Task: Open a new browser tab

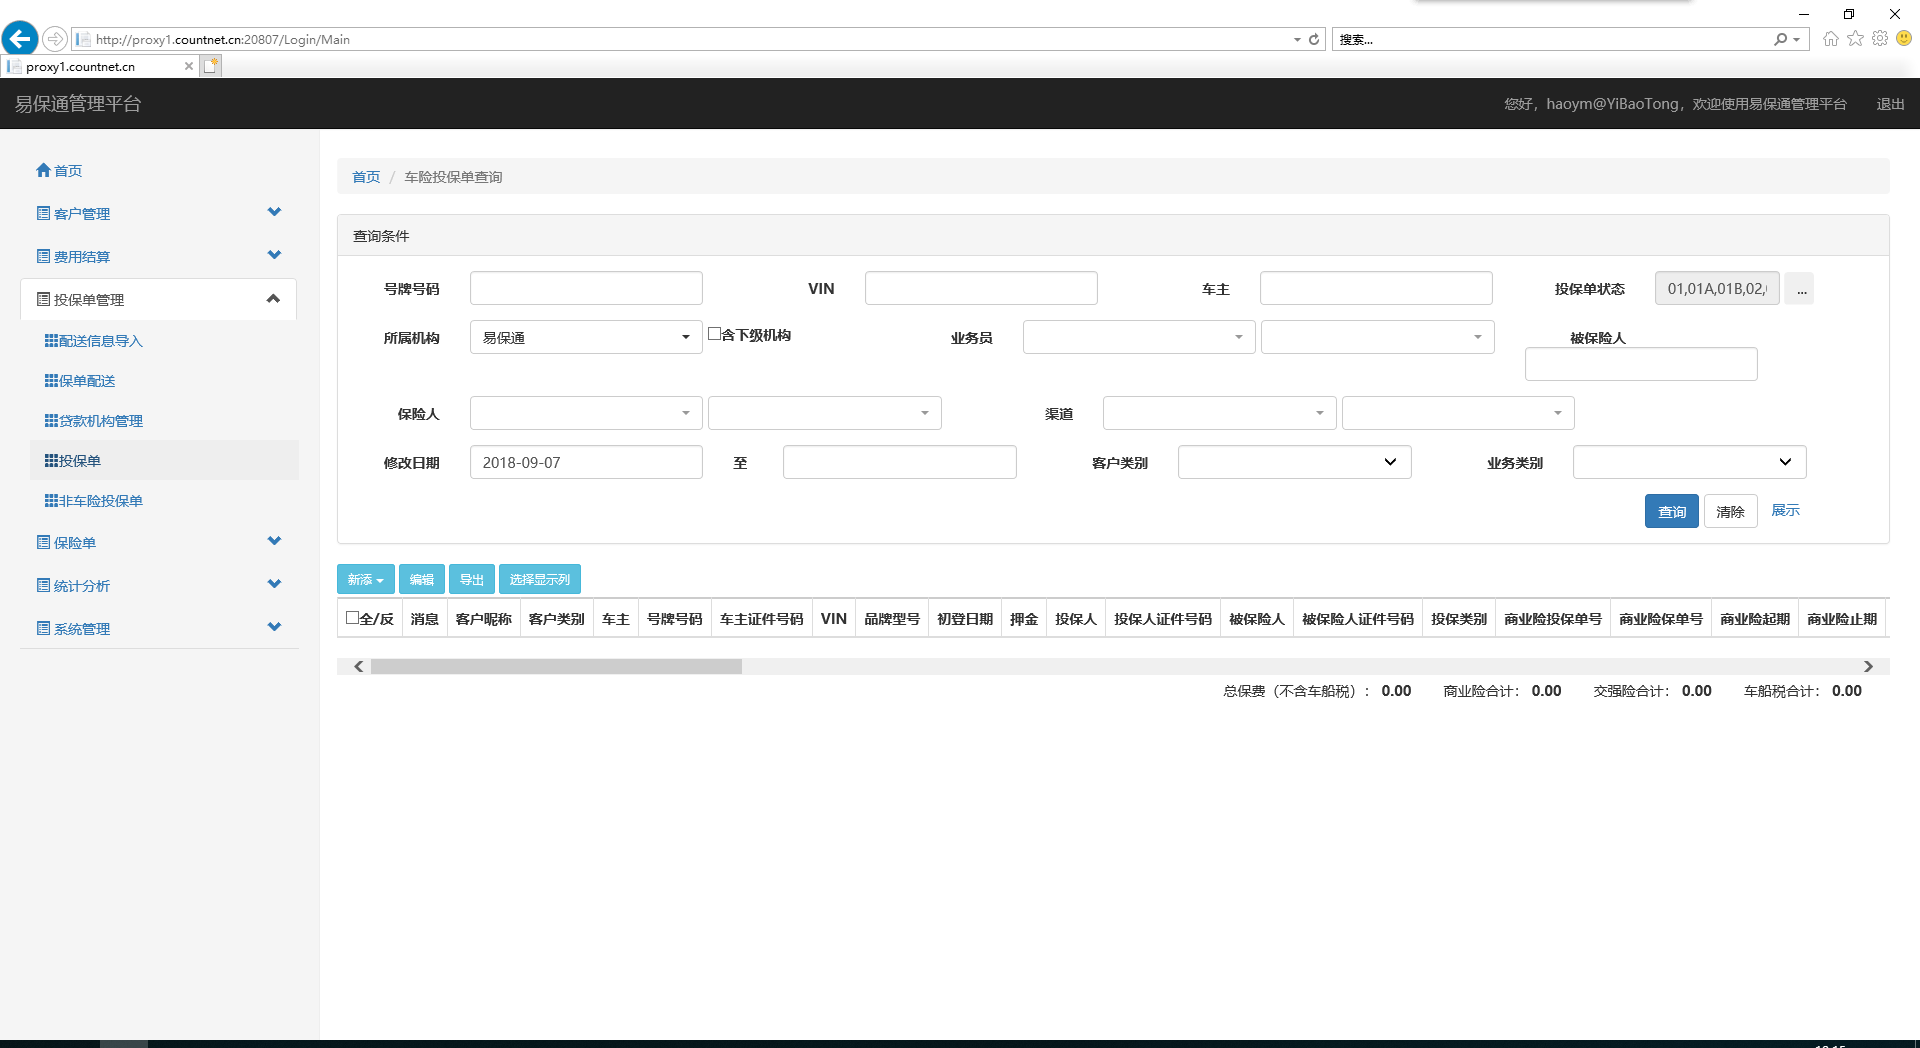Action: [210, 66]
